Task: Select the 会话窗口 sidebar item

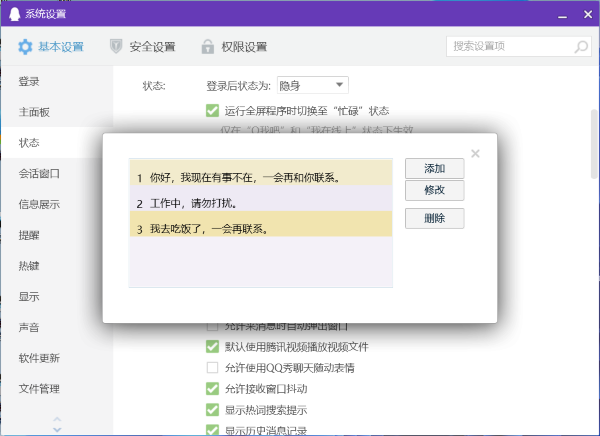Action: click(x=40, y=173)
